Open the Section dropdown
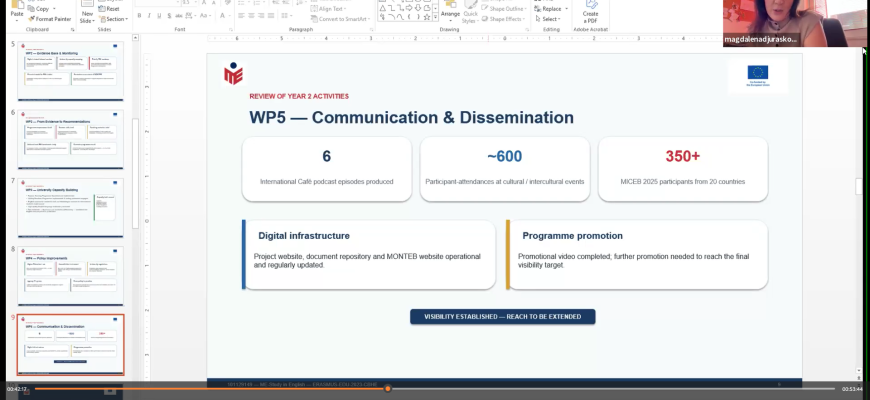 113,19
